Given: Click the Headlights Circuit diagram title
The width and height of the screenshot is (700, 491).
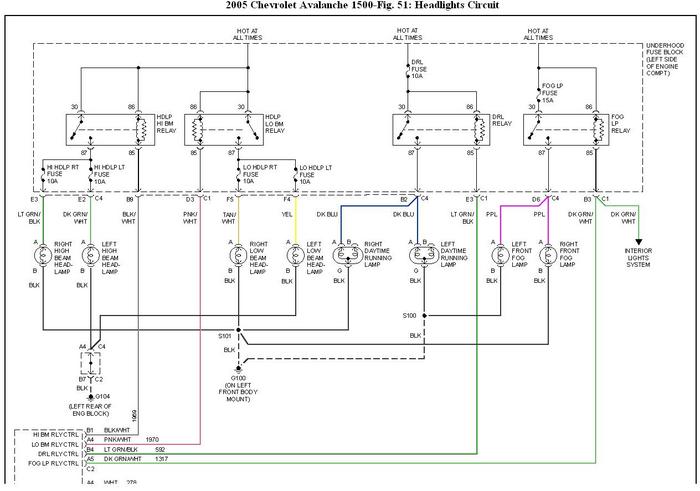Looking at the screenshot, I should click(362, 5).
